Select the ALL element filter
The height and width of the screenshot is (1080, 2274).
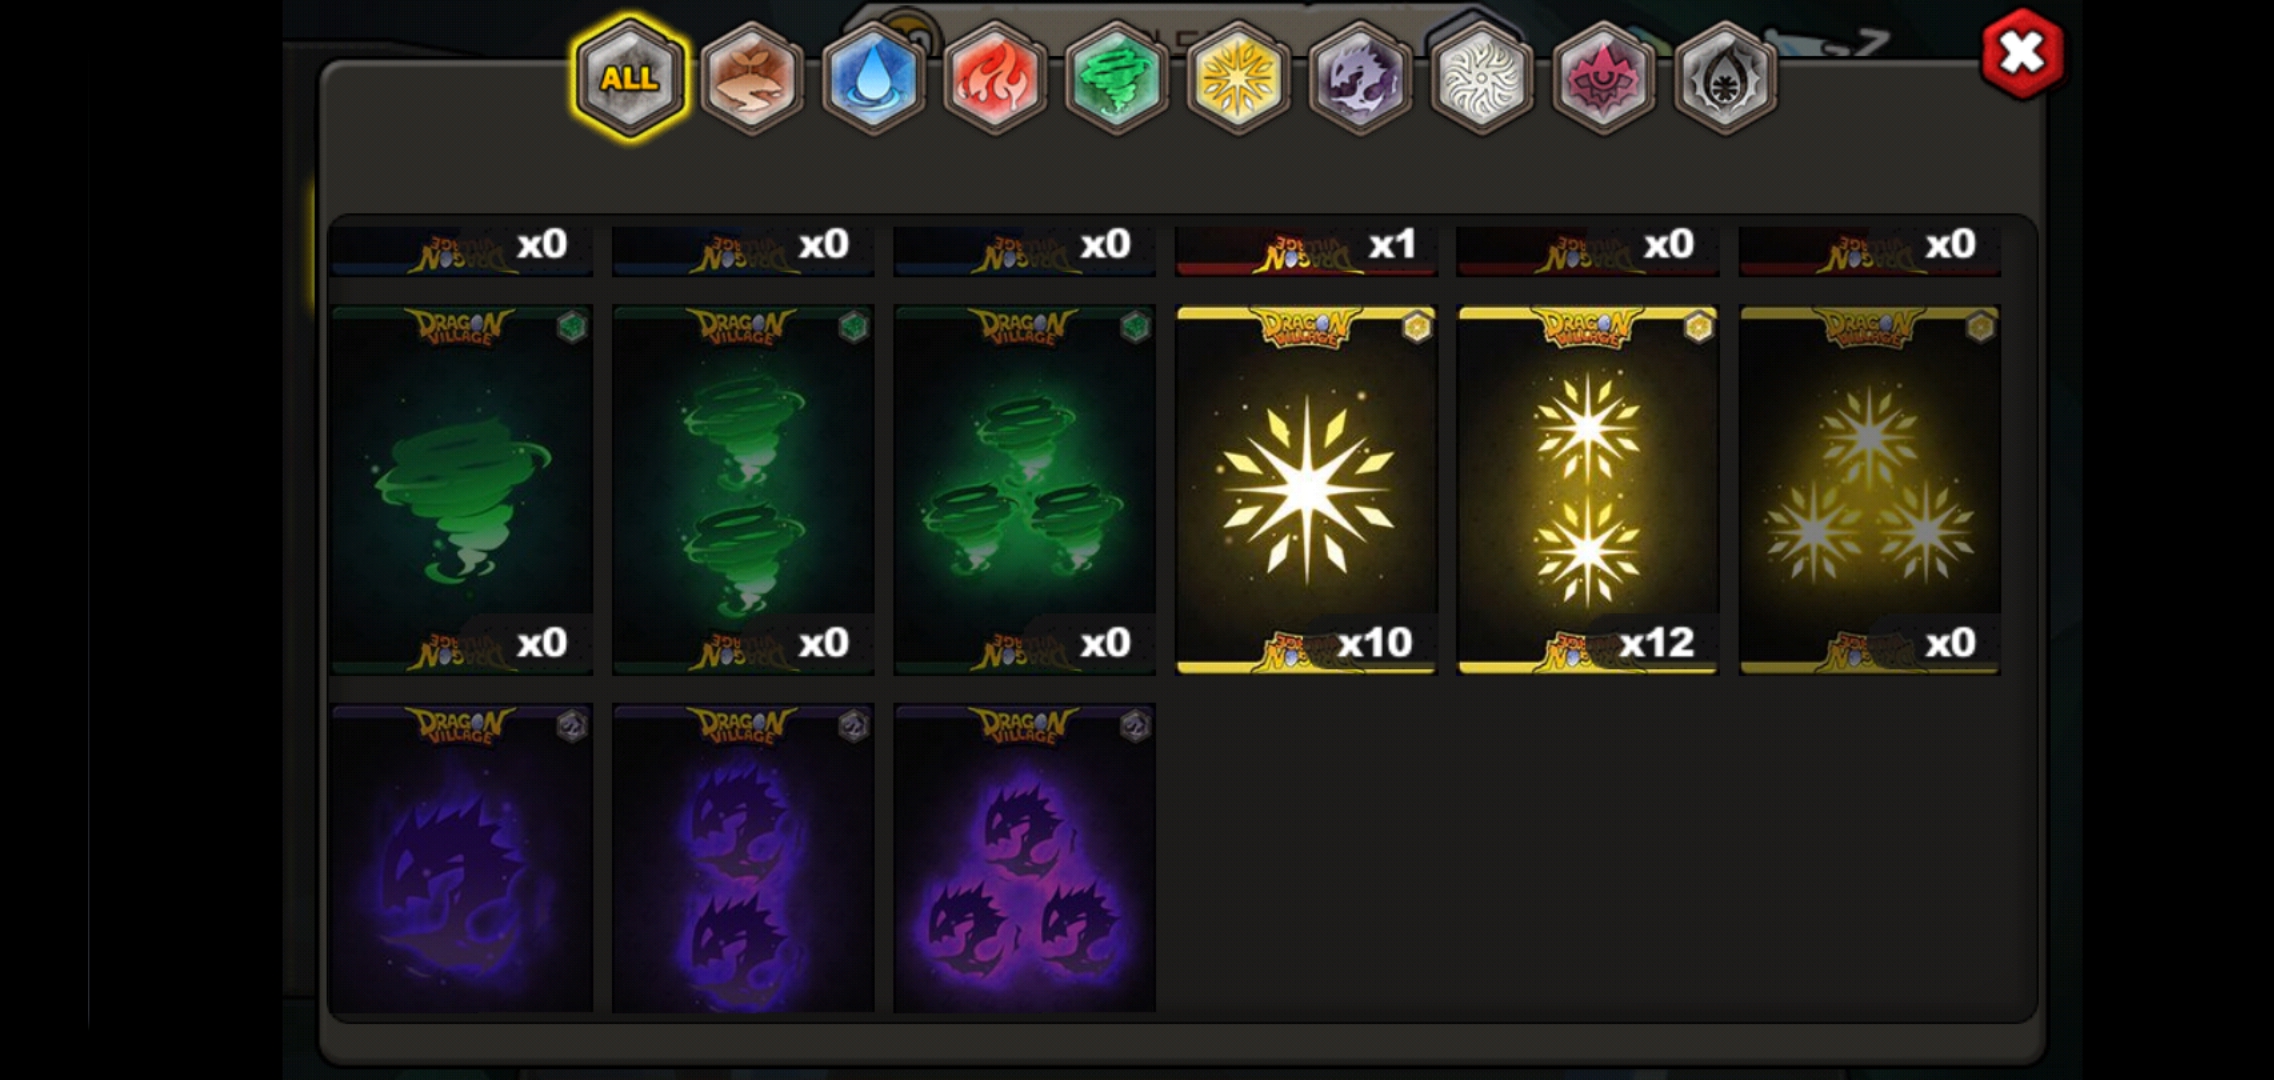click(x=630, y=77)
